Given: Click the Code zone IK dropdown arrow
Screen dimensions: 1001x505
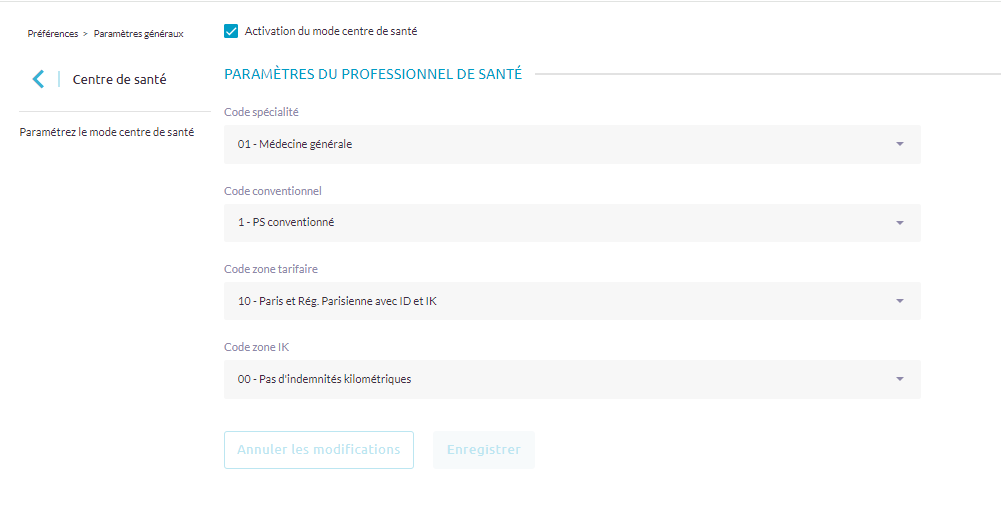Looking at the screenshot, I should (x=899, y=379).
